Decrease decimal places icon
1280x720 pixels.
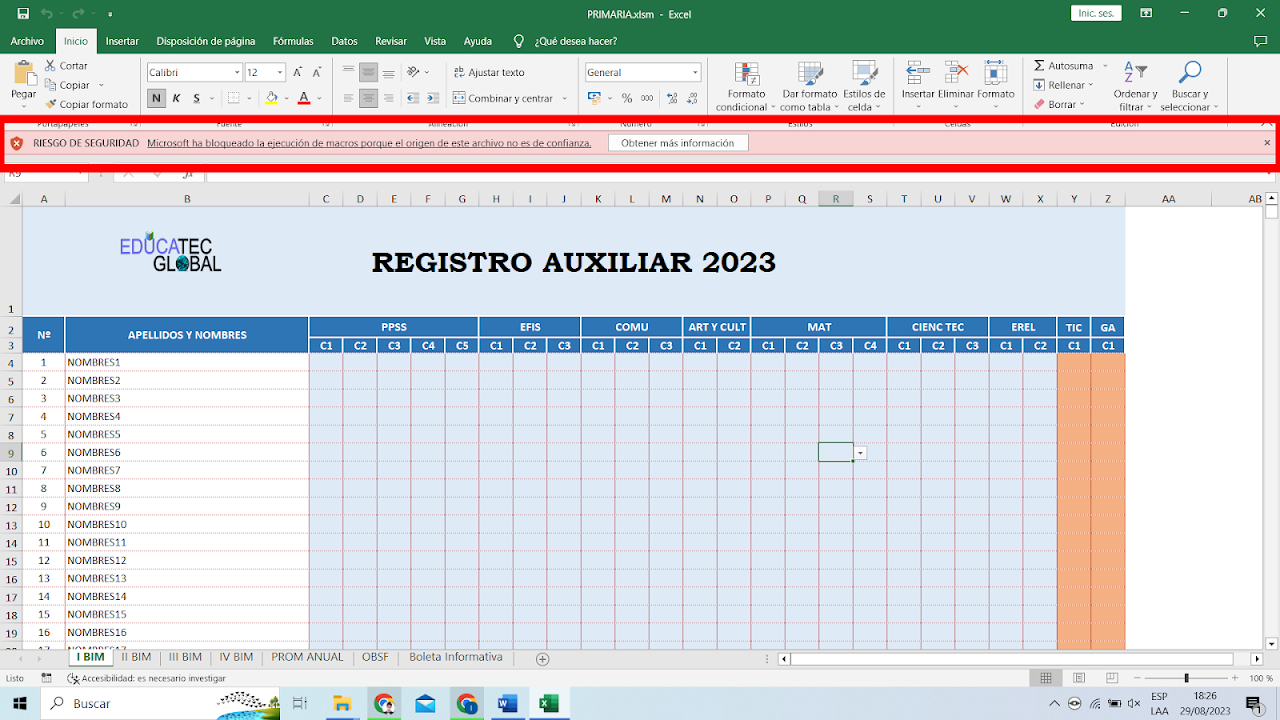click(692, 98)
